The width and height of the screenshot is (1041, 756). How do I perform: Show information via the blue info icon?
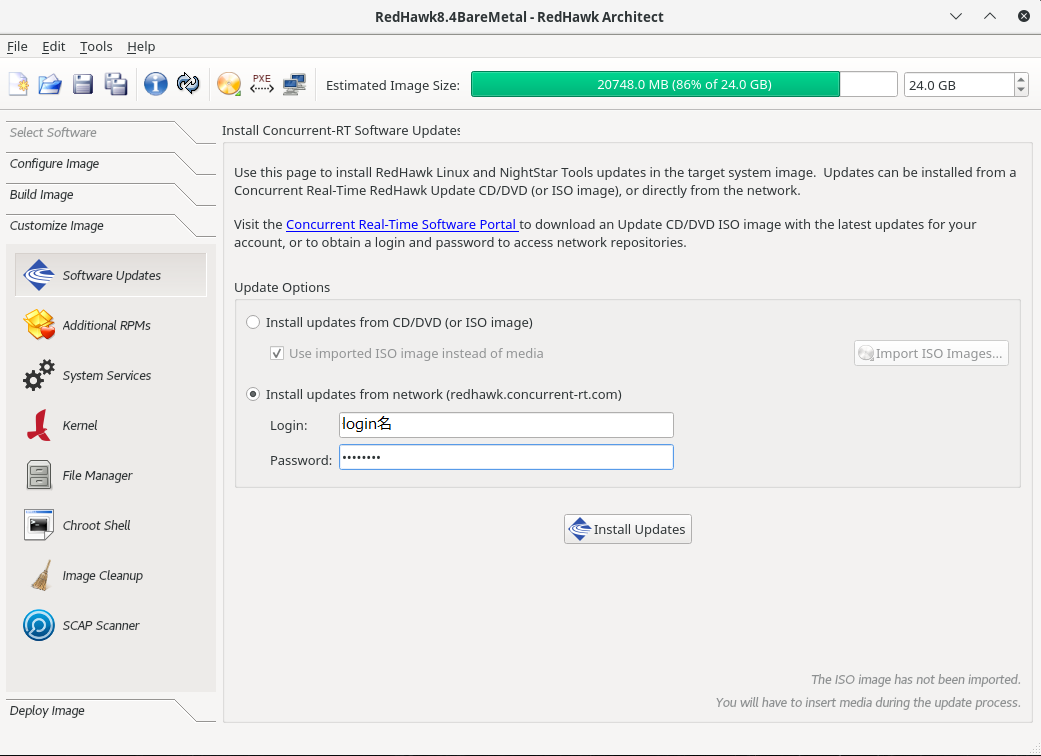click(x=156, y=84)
